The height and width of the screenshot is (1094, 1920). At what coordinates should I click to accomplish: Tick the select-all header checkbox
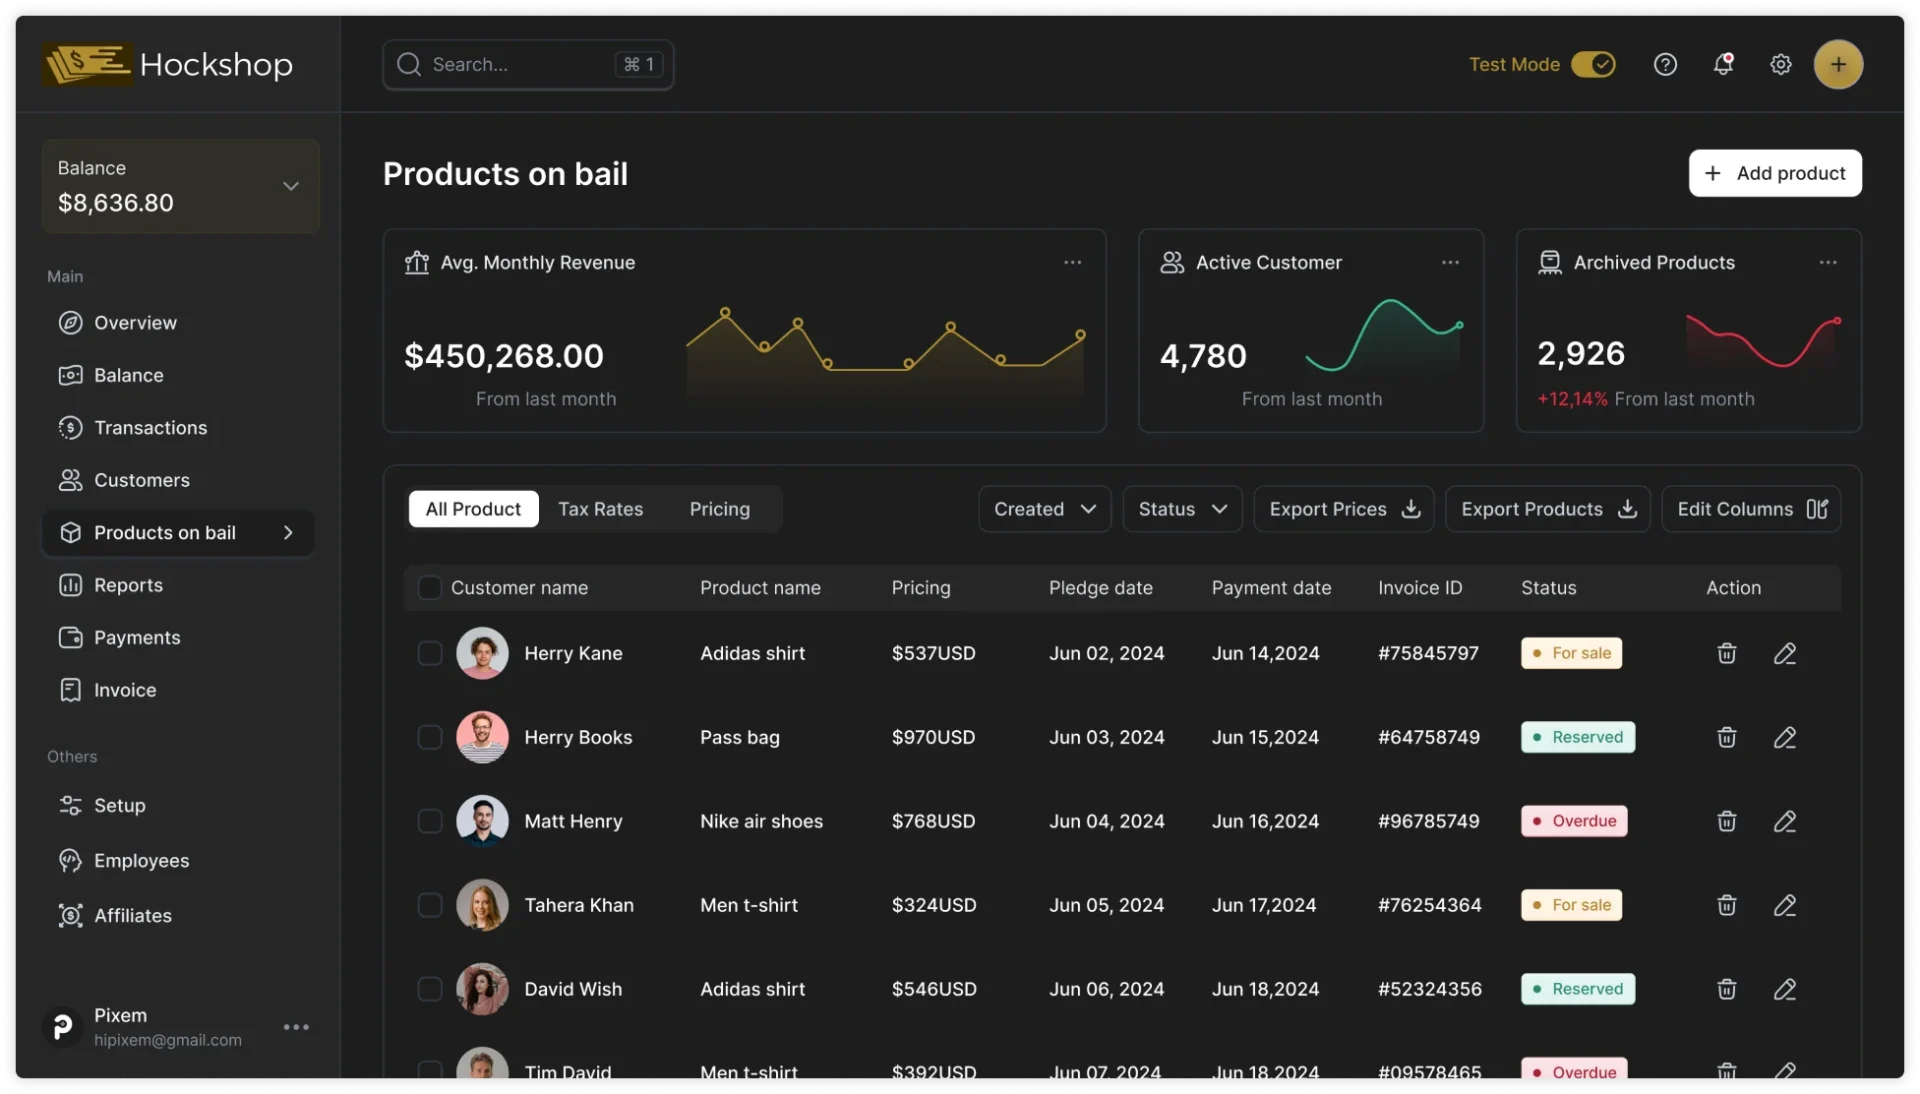click(429, 588)
